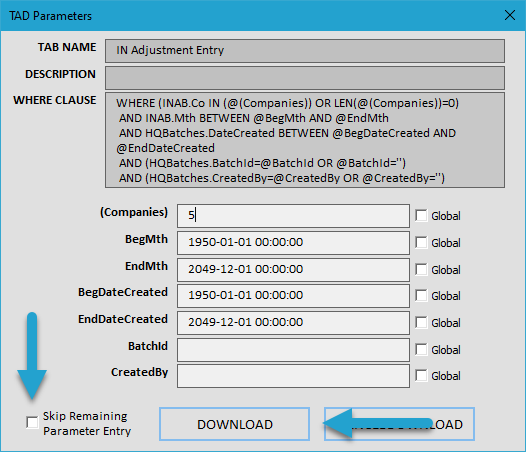Click the 'Skip Remaining Parameter Entry' label
The image size is (526, 452).
click(x=87, y=423)
